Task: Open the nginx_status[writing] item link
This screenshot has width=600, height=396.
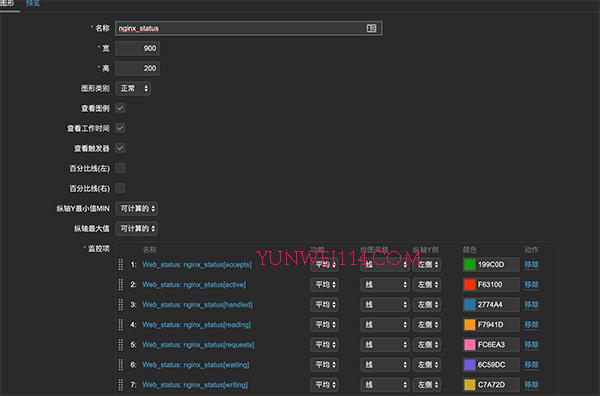Action: [x=195, y=385]
